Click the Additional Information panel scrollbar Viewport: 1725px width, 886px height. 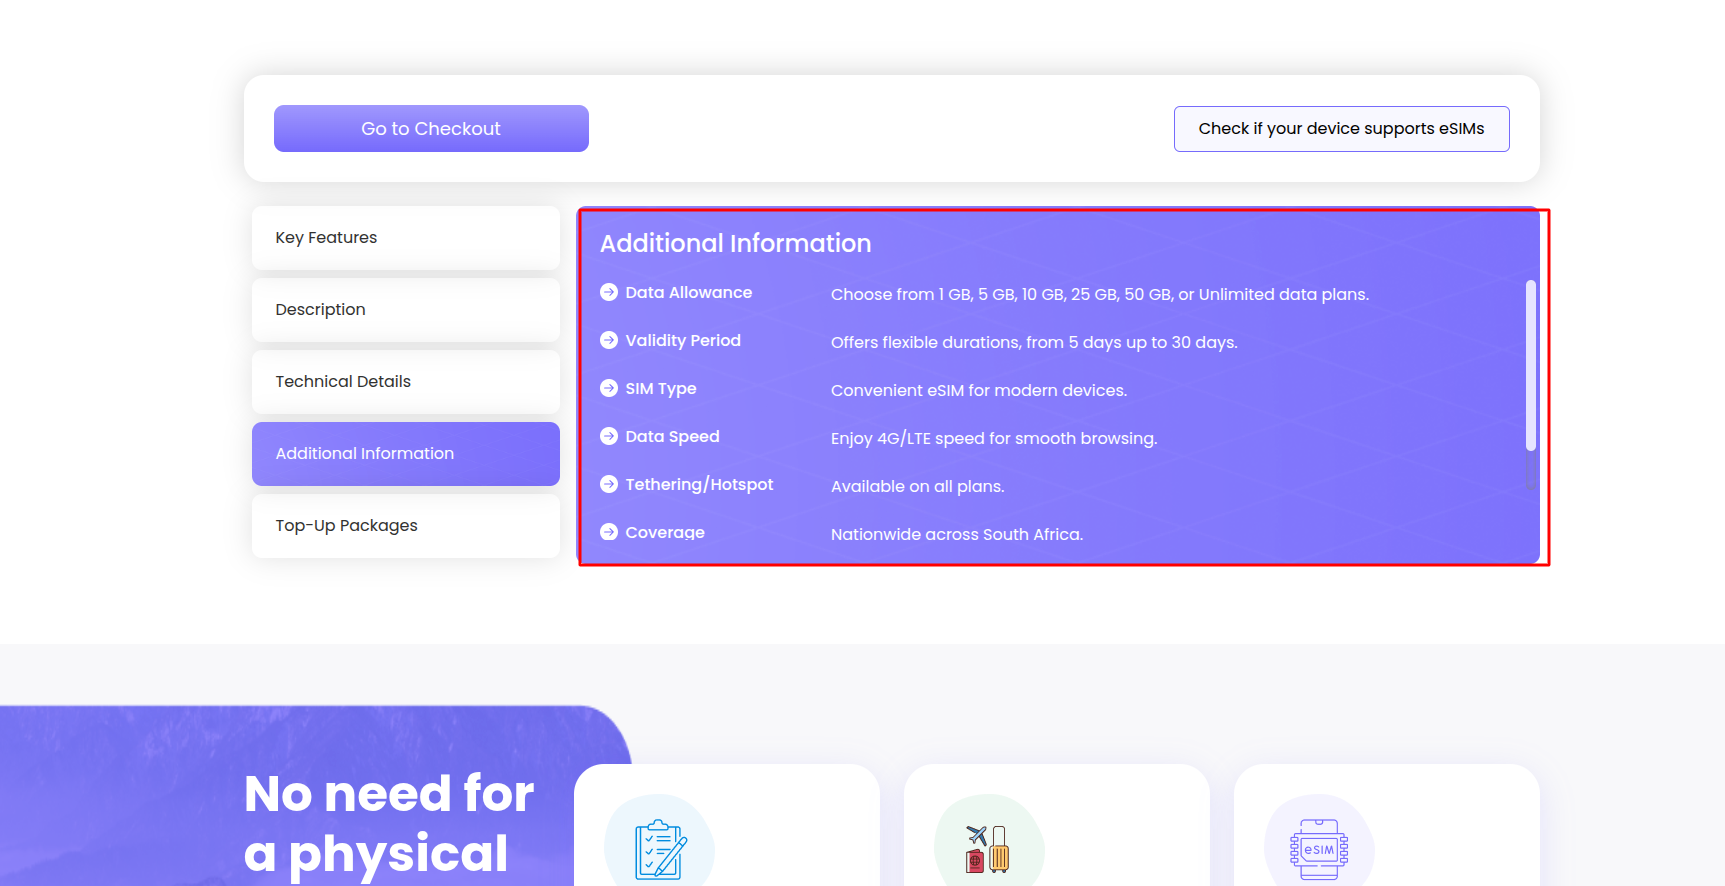[x=1530, y=365]
